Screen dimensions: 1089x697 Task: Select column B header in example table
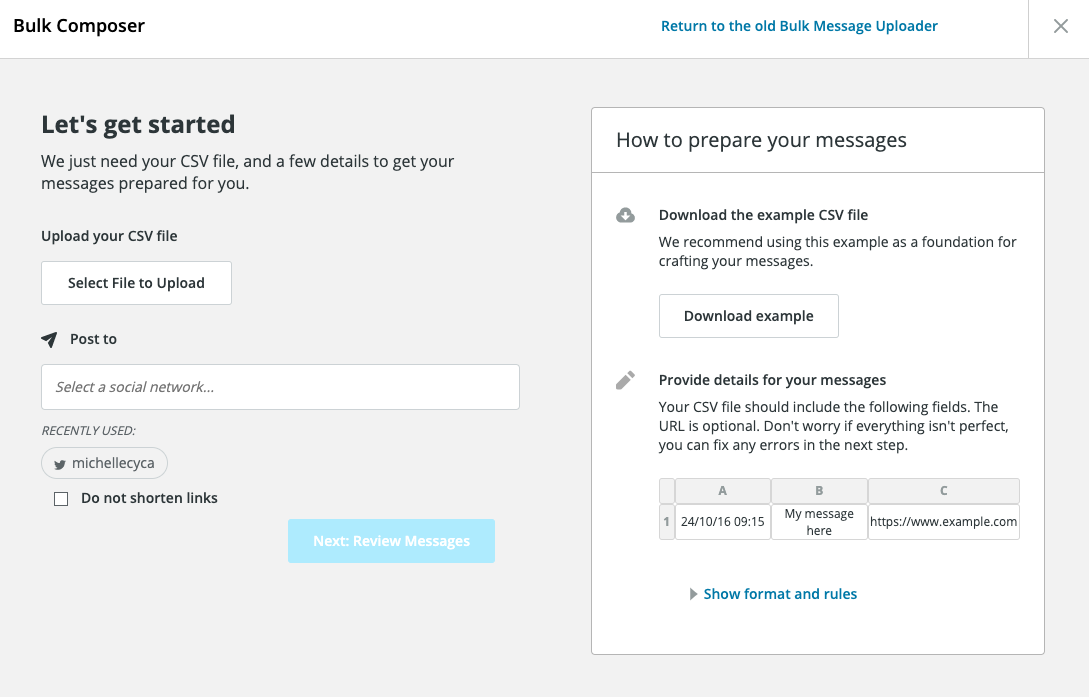coord(819,491)
